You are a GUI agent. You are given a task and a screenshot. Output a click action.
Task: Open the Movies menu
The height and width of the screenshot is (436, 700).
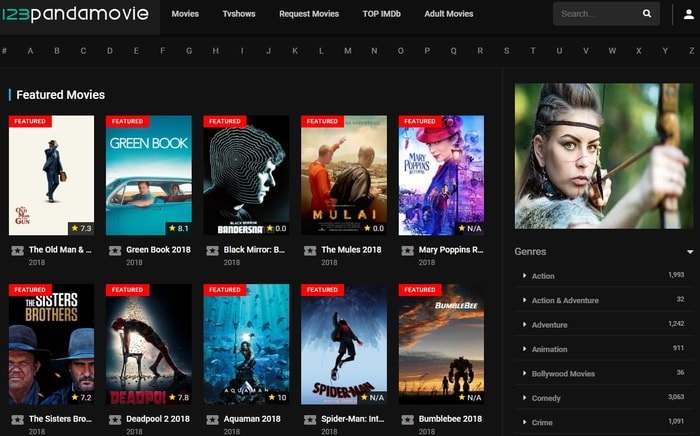tap(185, 14)
